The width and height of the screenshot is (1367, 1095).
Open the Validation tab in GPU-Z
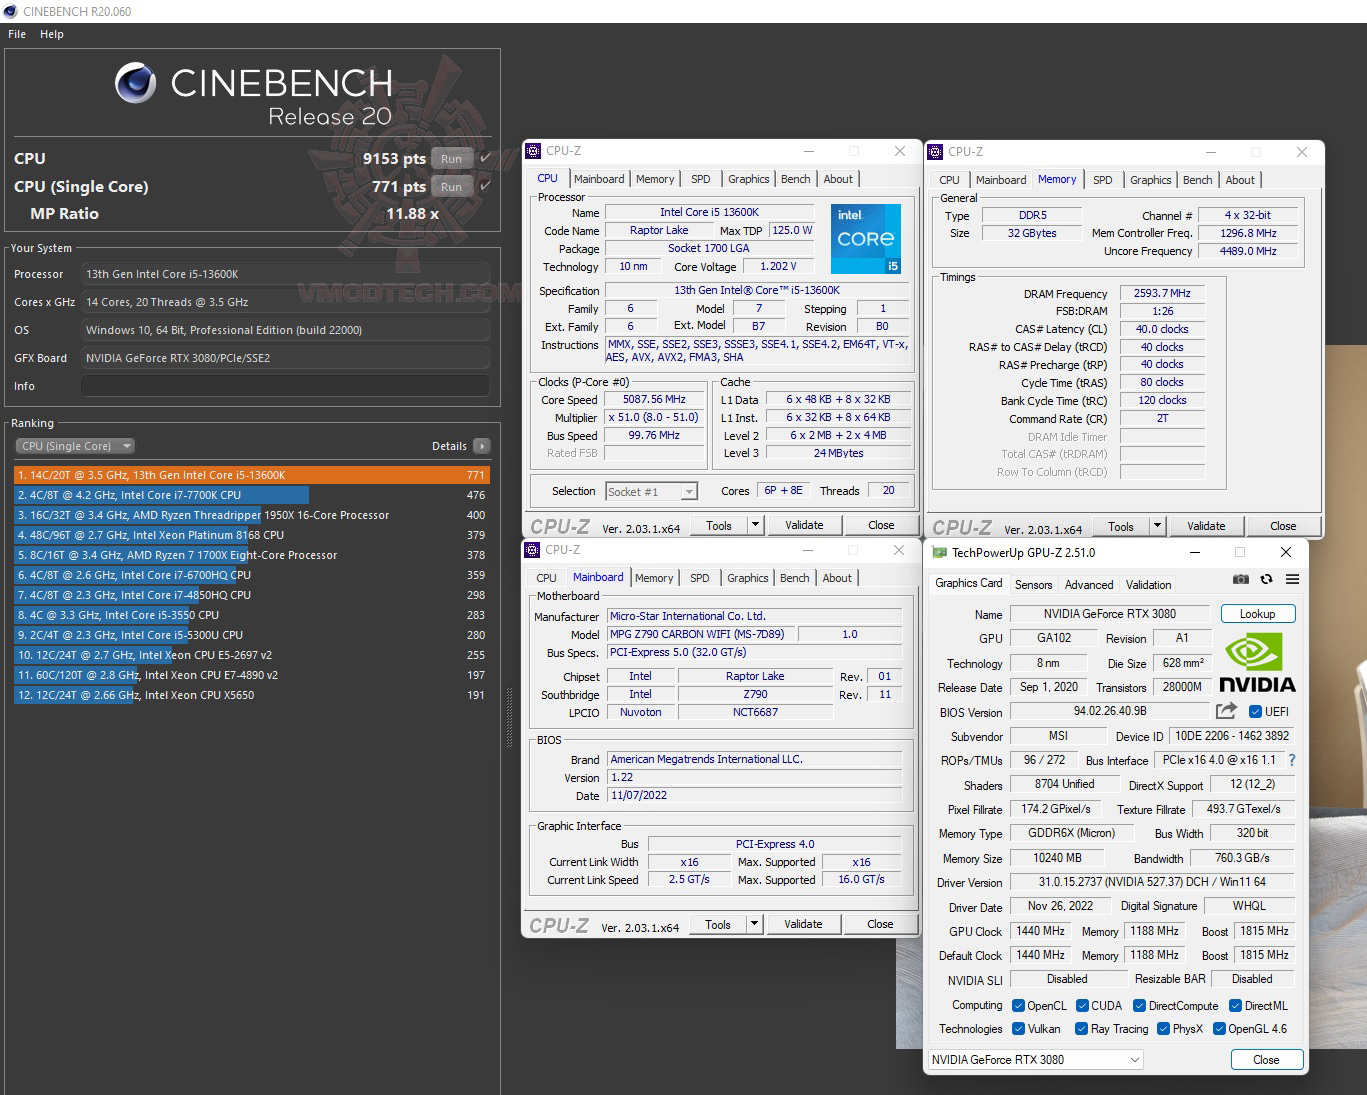[x=1148, y=585]
